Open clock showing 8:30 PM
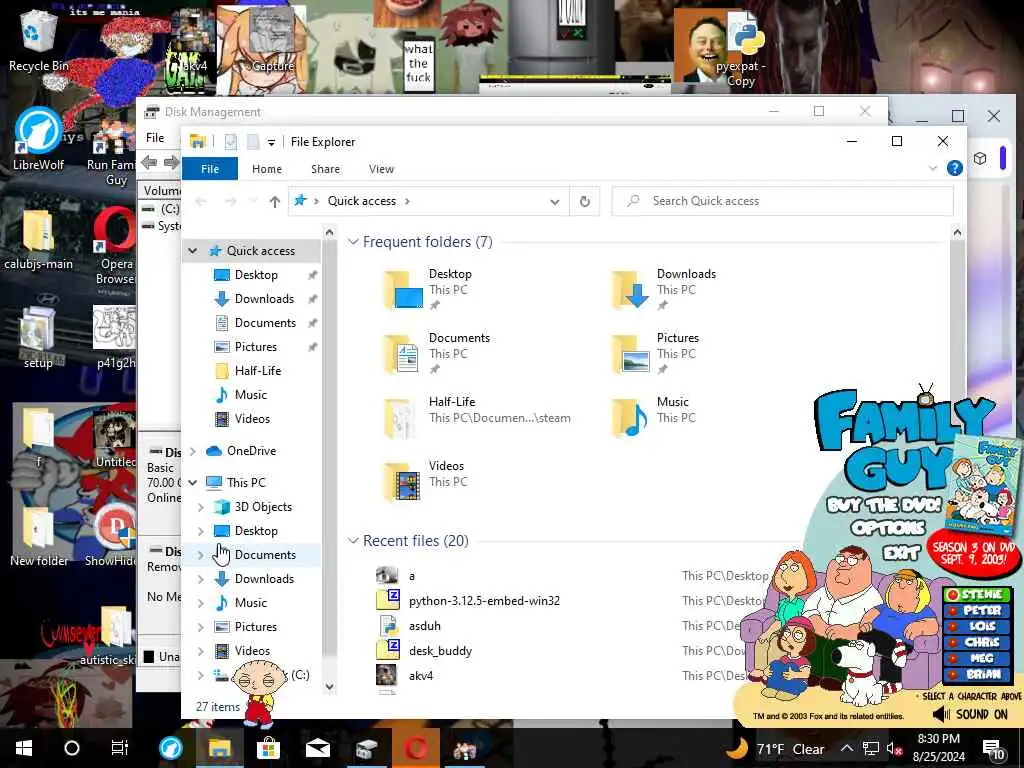The width and height of the screenshot is (1024, 768). coord(938,748)
